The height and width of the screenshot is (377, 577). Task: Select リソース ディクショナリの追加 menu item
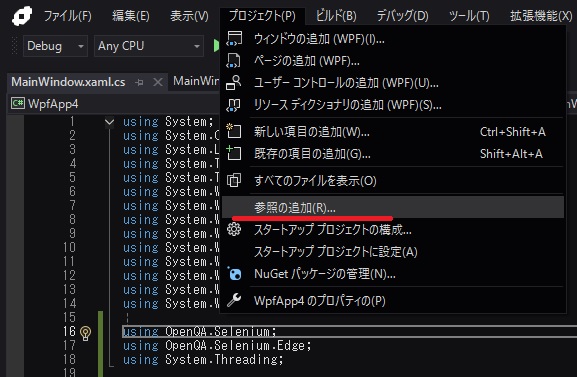point(393,105)
